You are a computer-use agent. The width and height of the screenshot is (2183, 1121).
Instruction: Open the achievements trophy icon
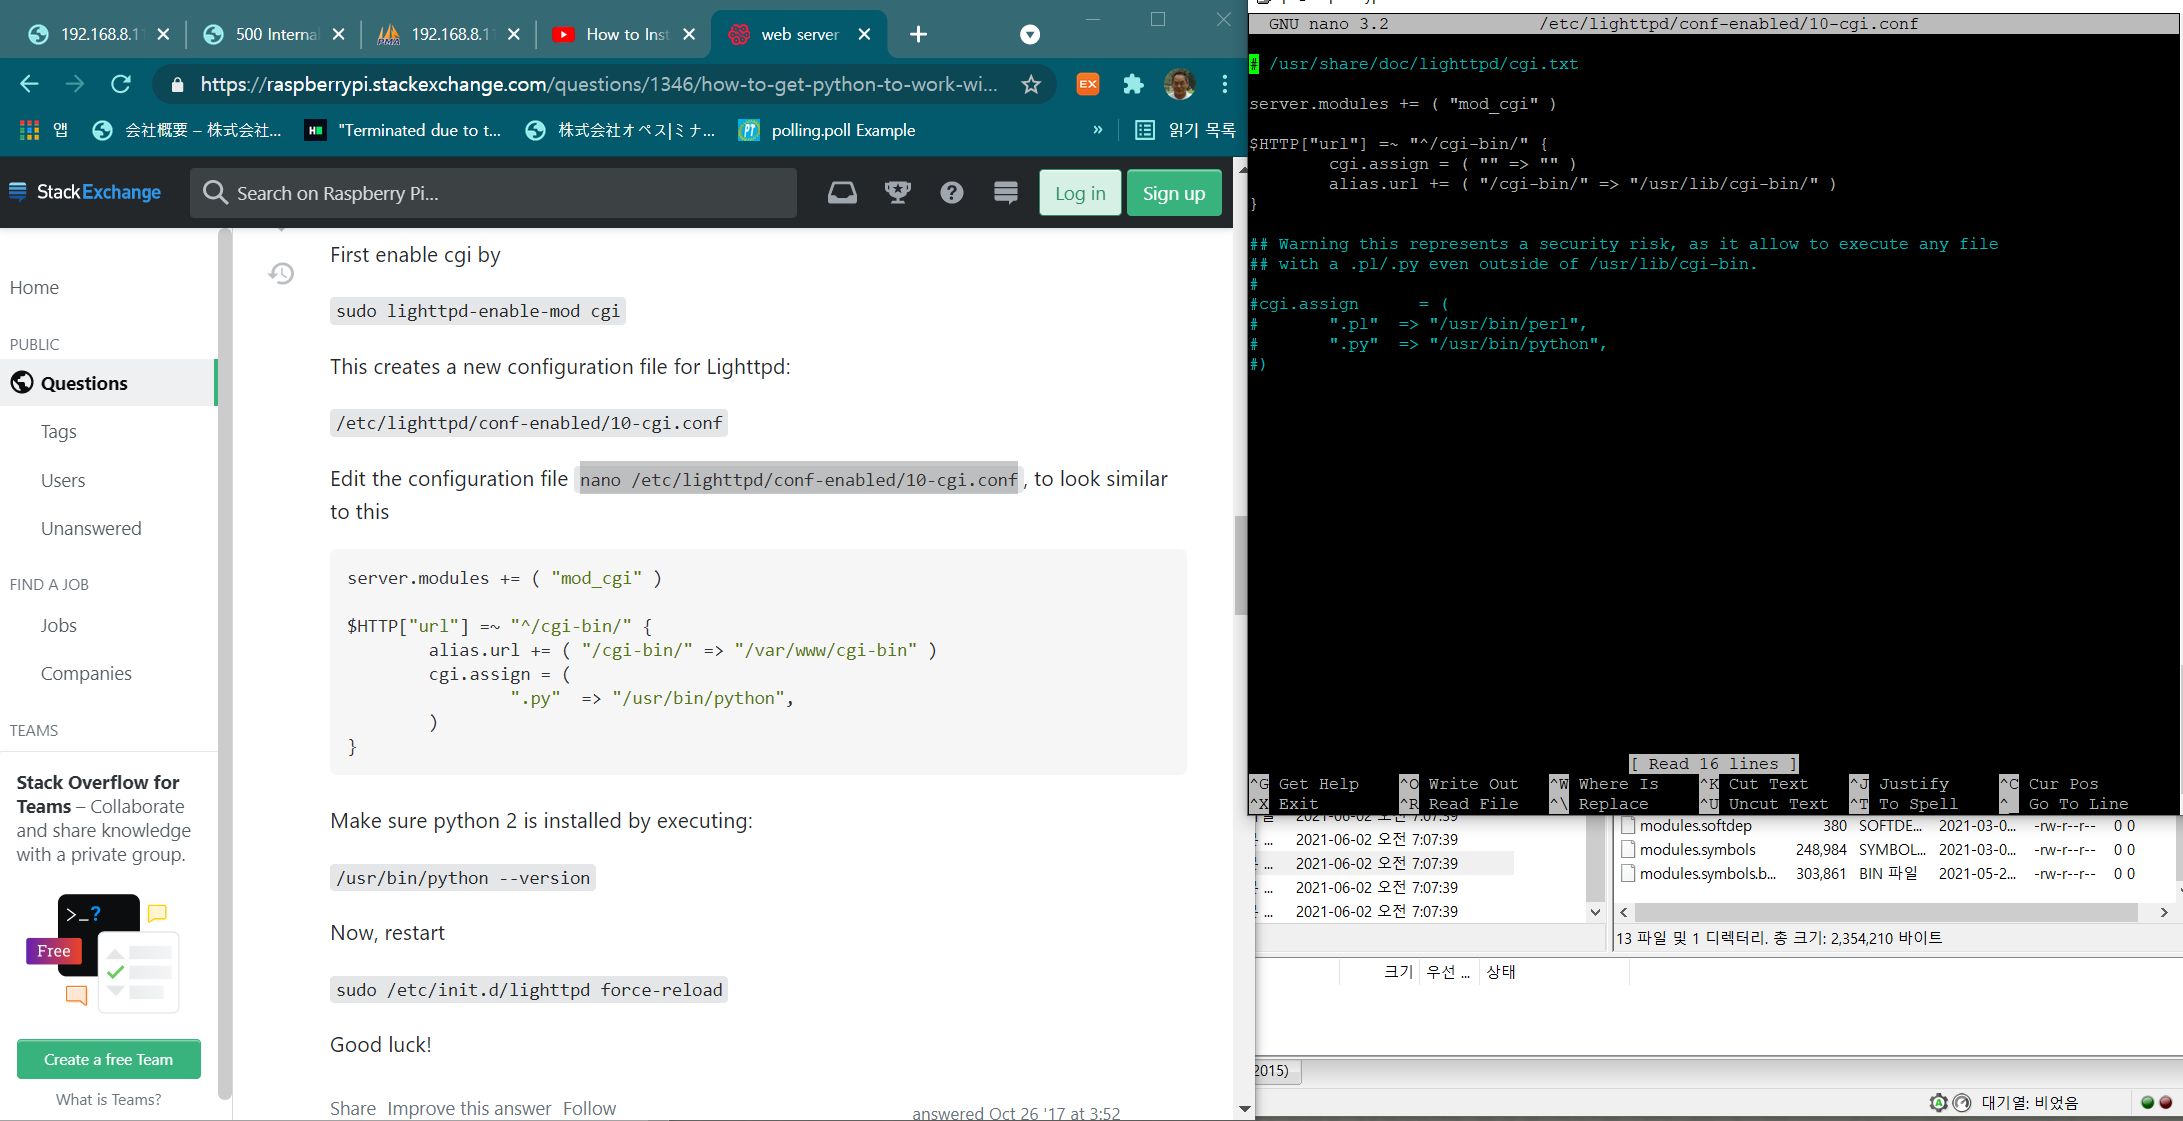[x=897, y=193]
